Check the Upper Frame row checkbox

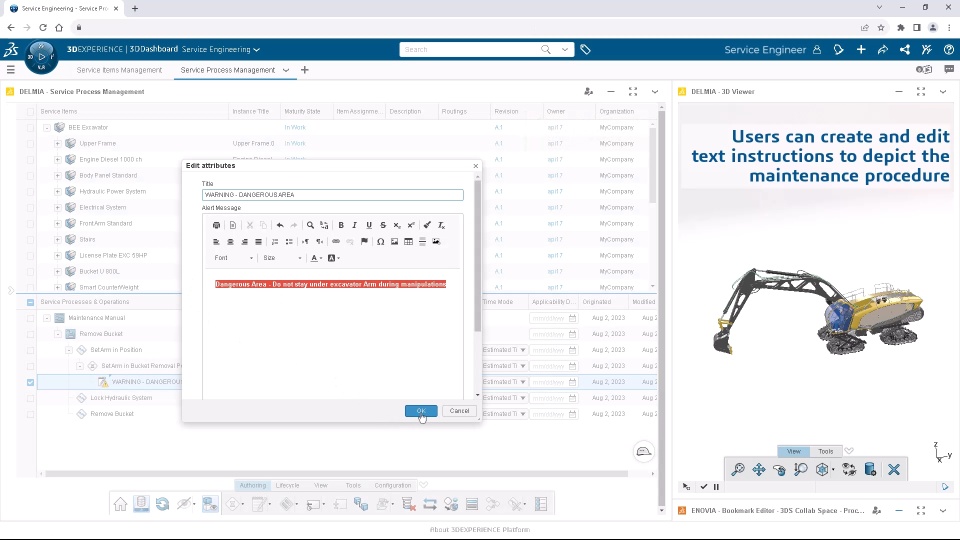coord(31,143)
